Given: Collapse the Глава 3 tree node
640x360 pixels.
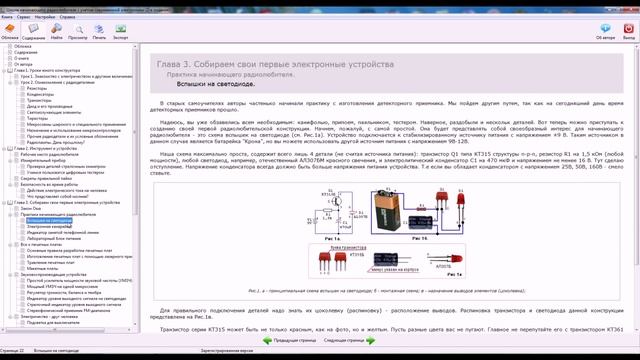Looking at the screenshot, I should [4, 202].
